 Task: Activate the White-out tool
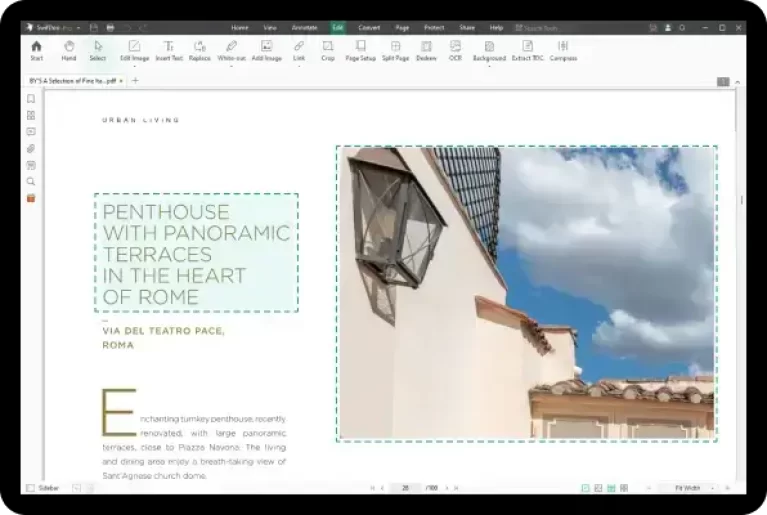(x=231, y=50)
